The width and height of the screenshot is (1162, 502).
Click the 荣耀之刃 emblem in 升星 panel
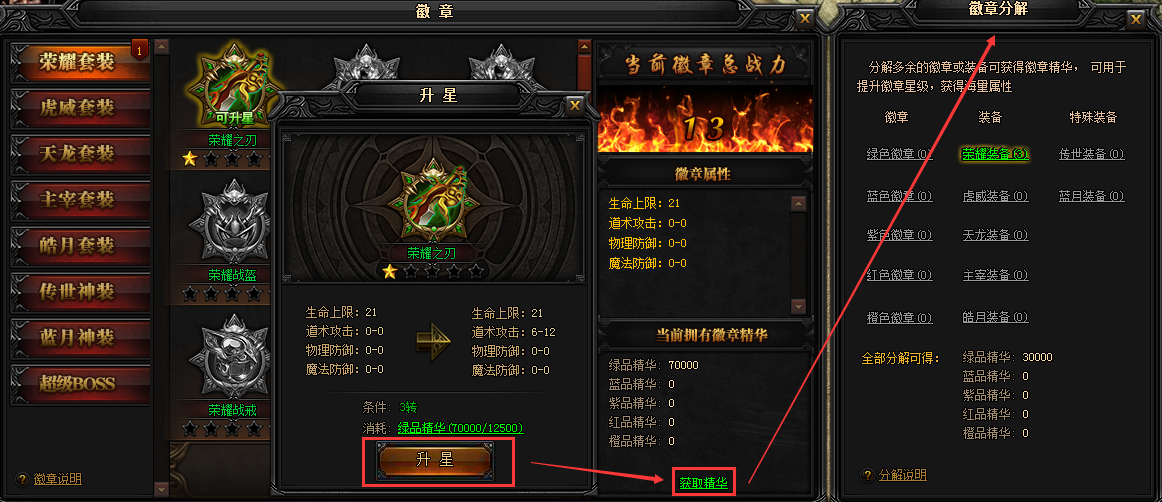430,203
